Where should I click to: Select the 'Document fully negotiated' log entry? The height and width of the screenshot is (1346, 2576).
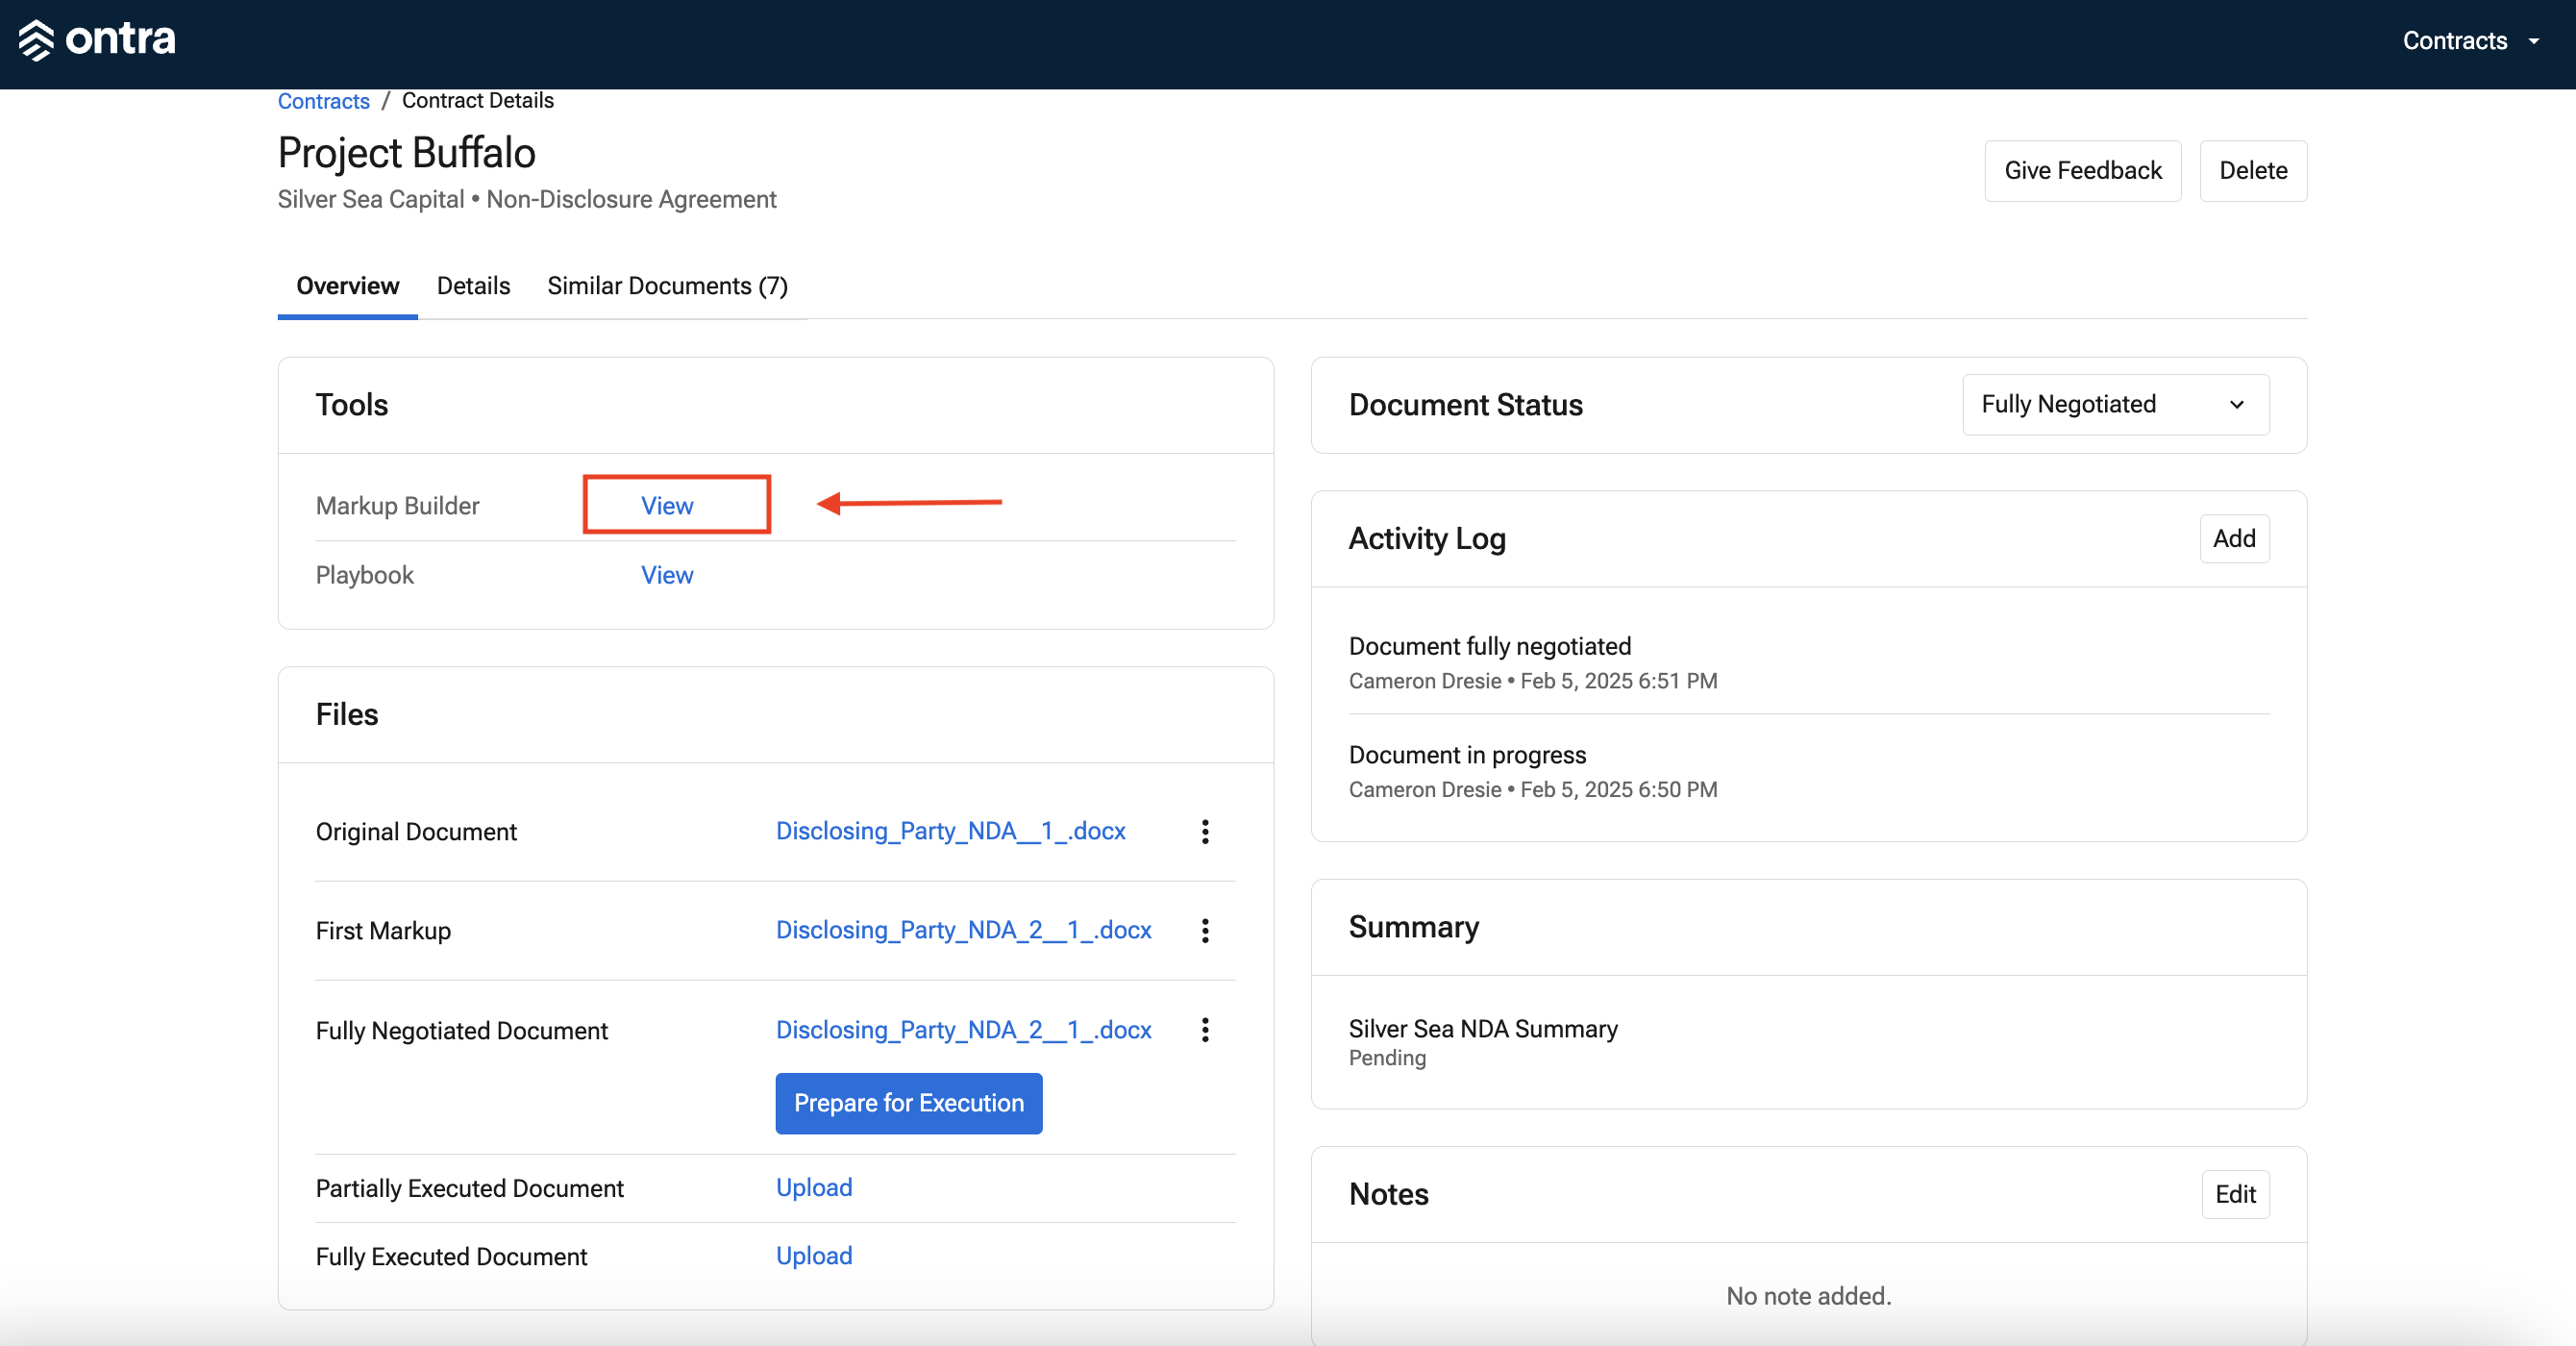click(x=1489, y=646)
